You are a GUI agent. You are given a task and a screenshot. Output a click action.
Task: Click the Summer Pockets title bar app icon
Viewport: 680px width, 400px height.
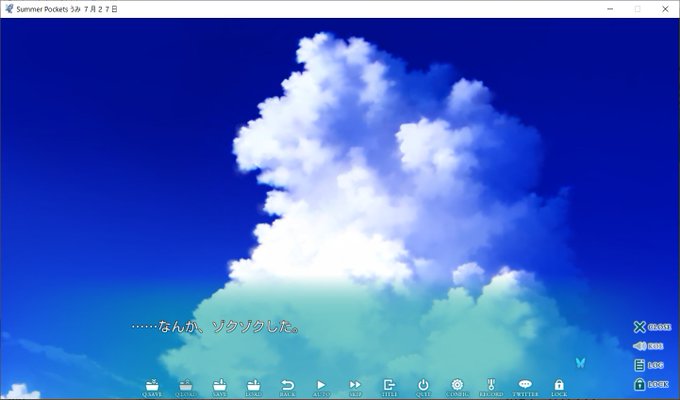tap(9, 9)
